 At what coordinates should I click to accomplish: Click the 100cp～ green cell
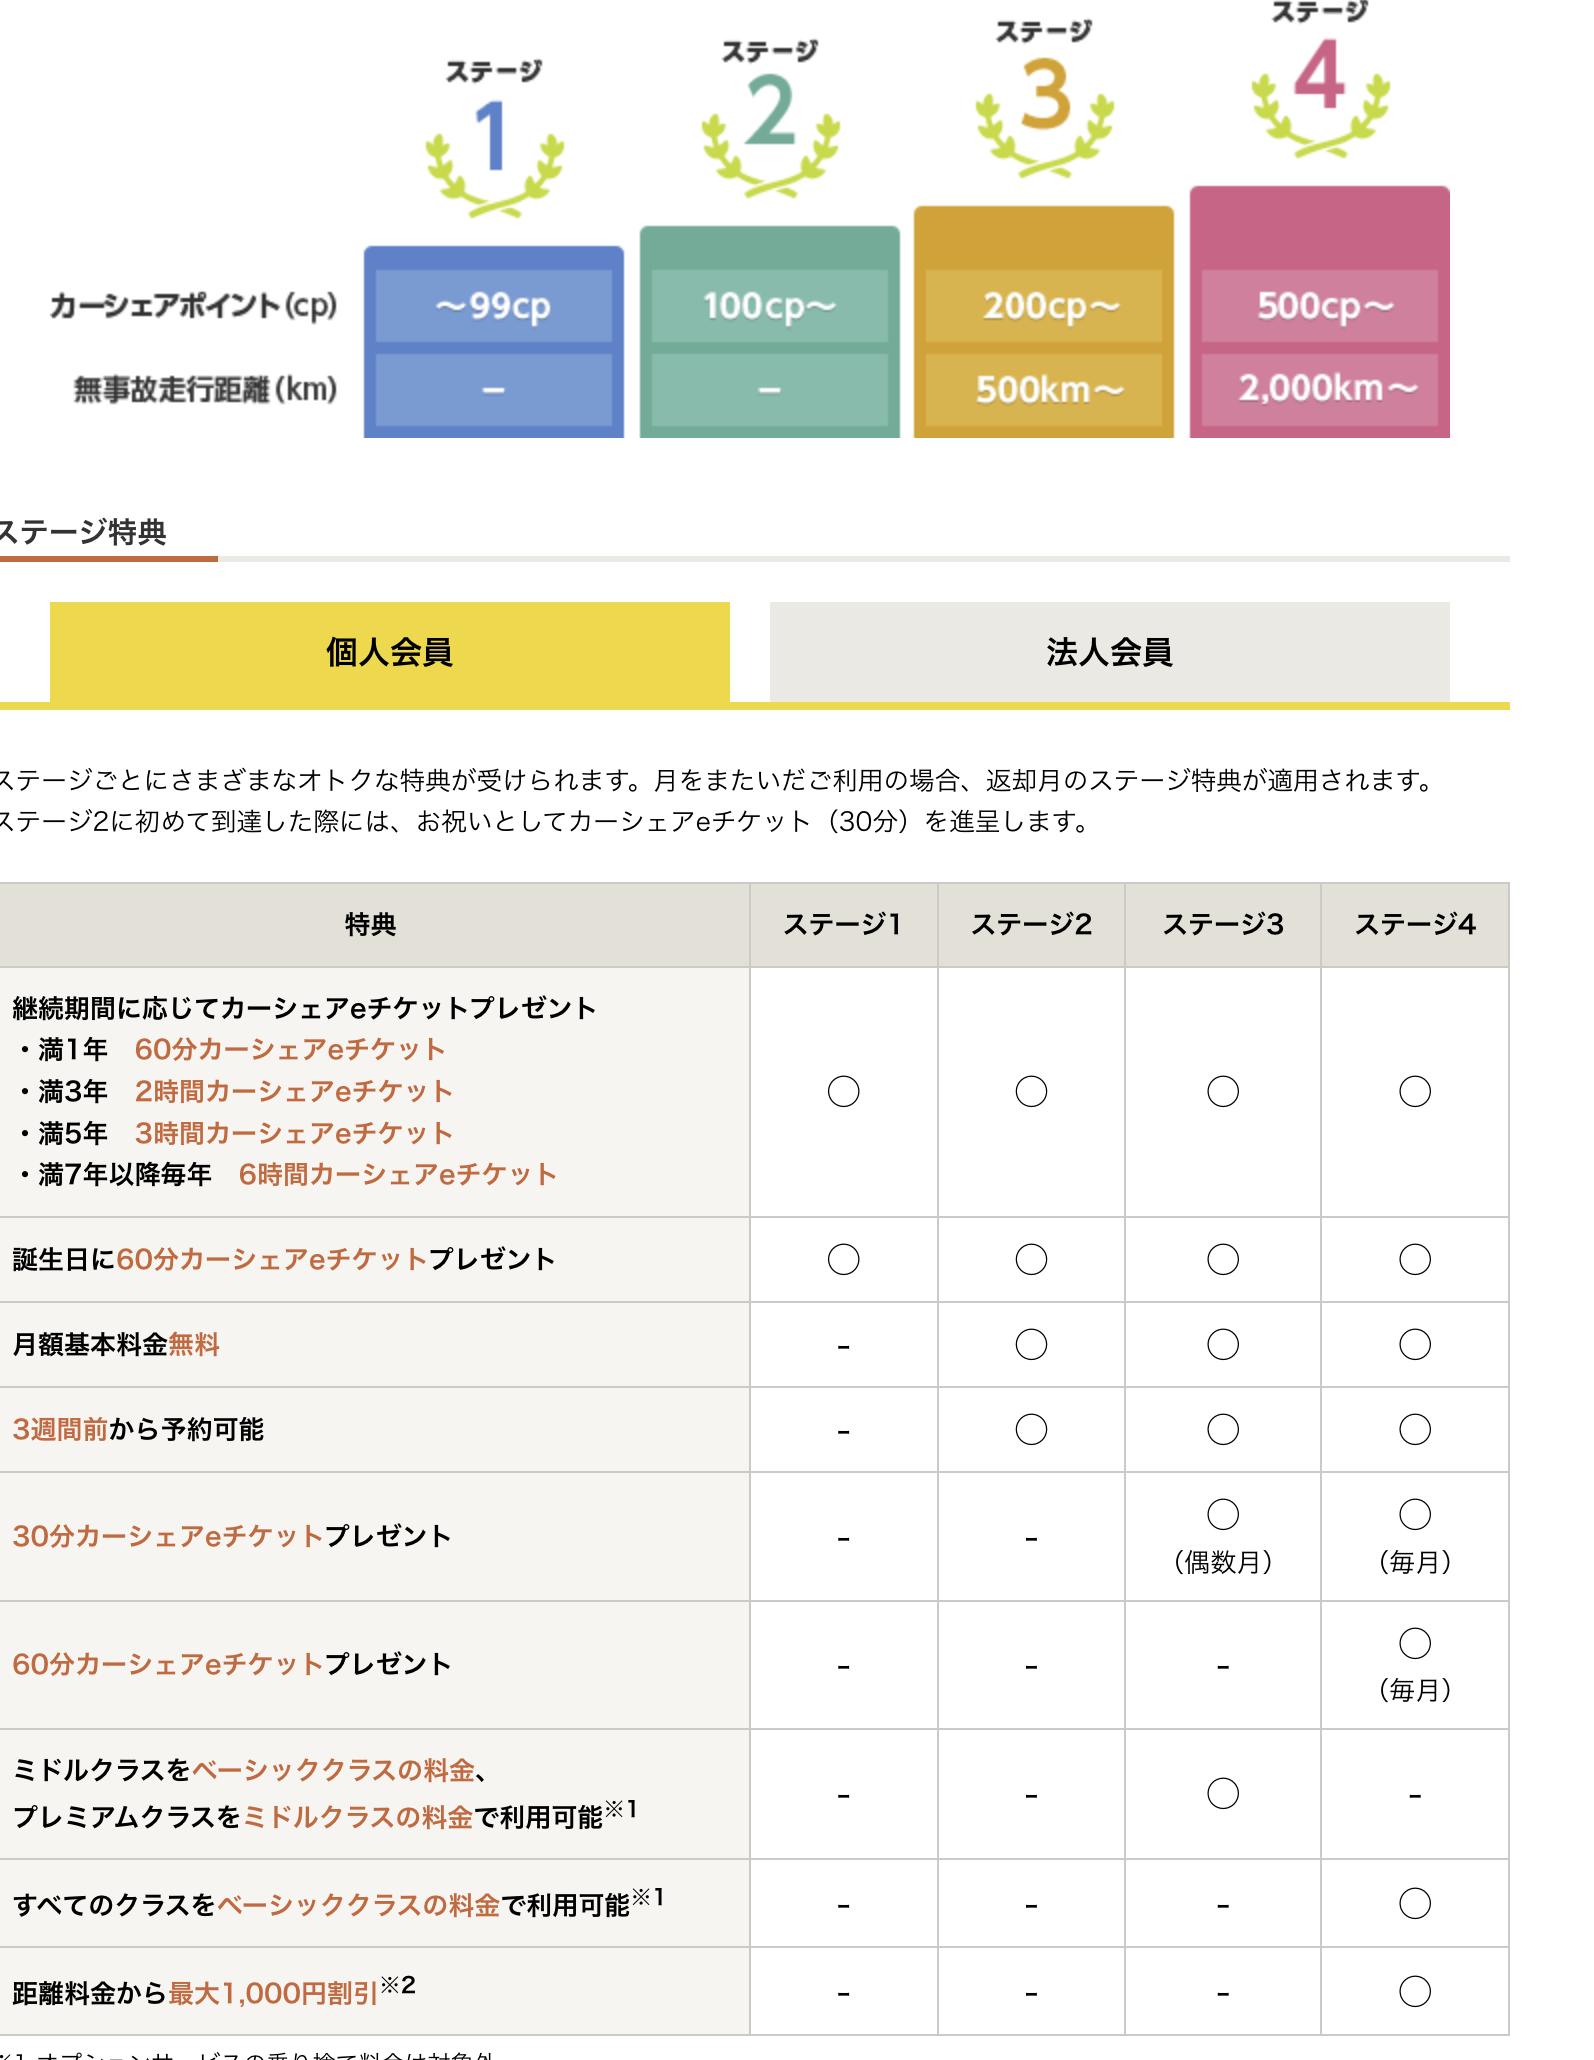[769, 306]
